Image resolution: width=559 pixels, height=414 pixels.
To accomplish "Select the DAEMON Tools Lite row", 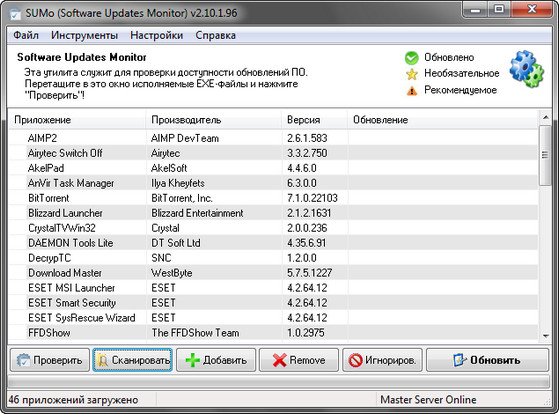I will click(x=273, y=243).
